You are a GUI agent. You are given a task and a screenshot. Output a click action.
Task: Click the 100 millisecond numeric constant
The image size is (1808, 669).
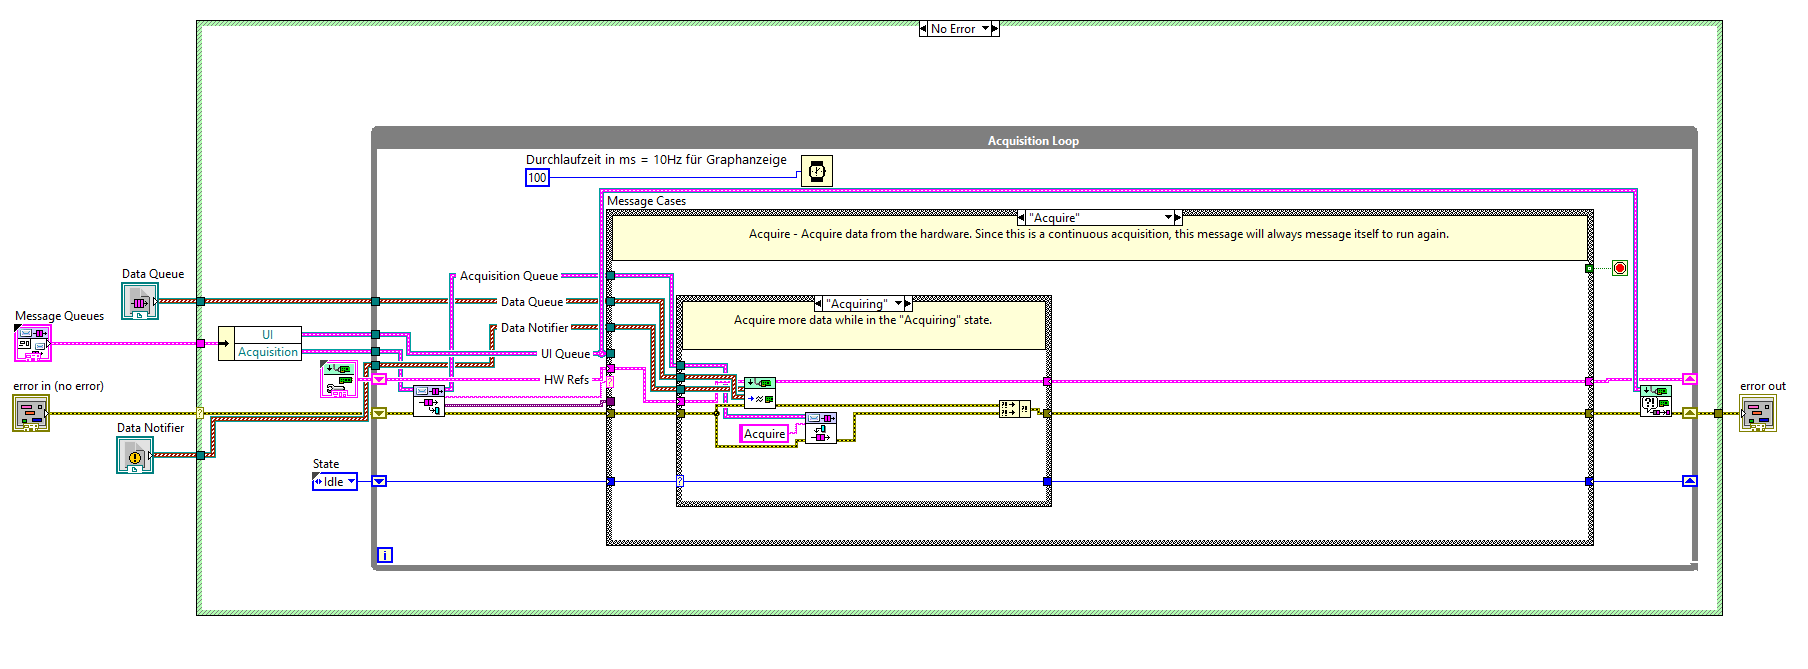[537, 178]
